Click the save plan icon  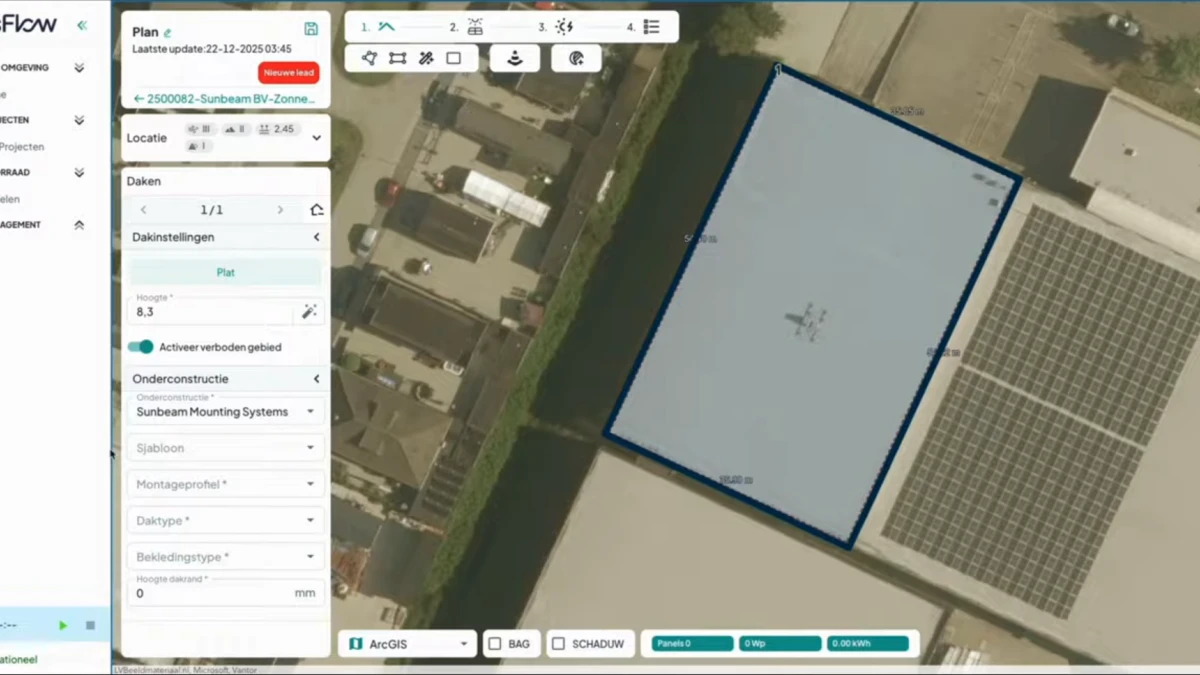(x=311, y=30)
